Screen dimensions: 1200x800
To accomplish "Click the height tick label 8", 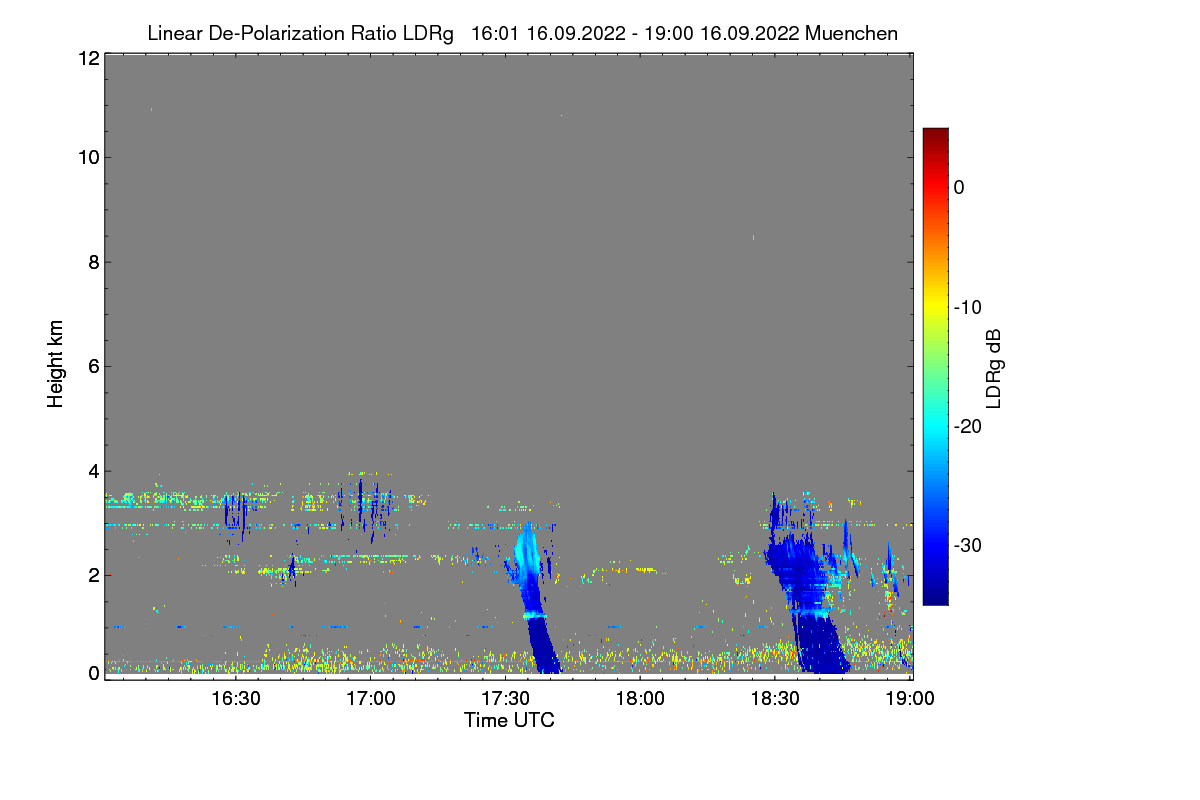I will [93, 262].
